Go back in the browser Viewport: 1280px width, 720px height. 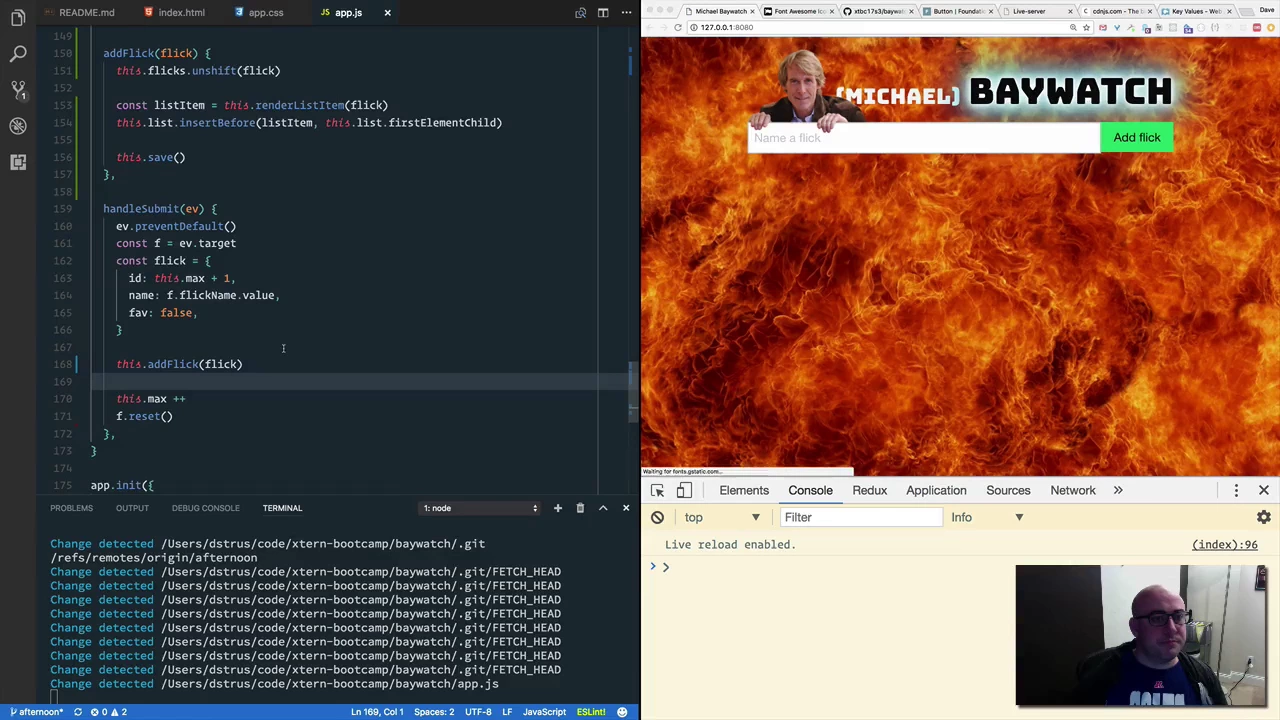pyautogui.click(x=650, y=27)
